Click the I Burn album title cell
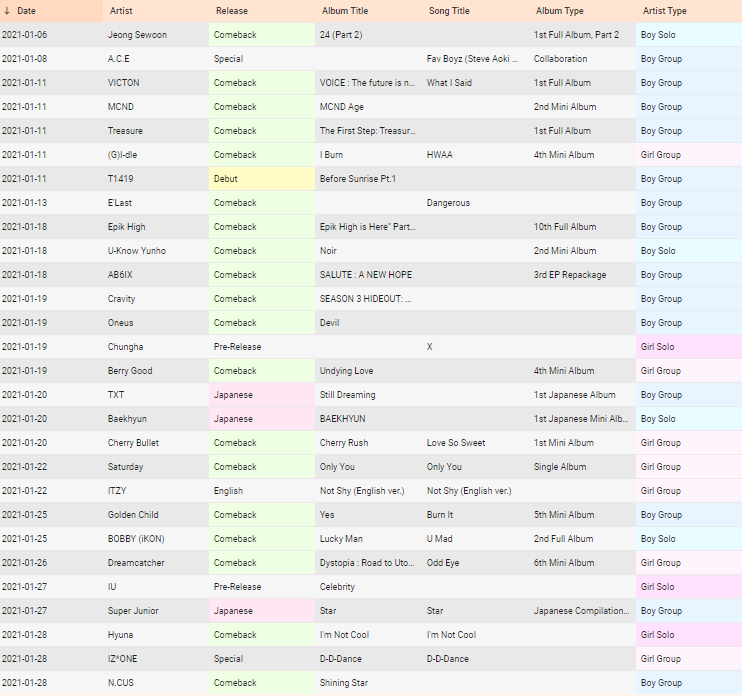 point(369,155)
